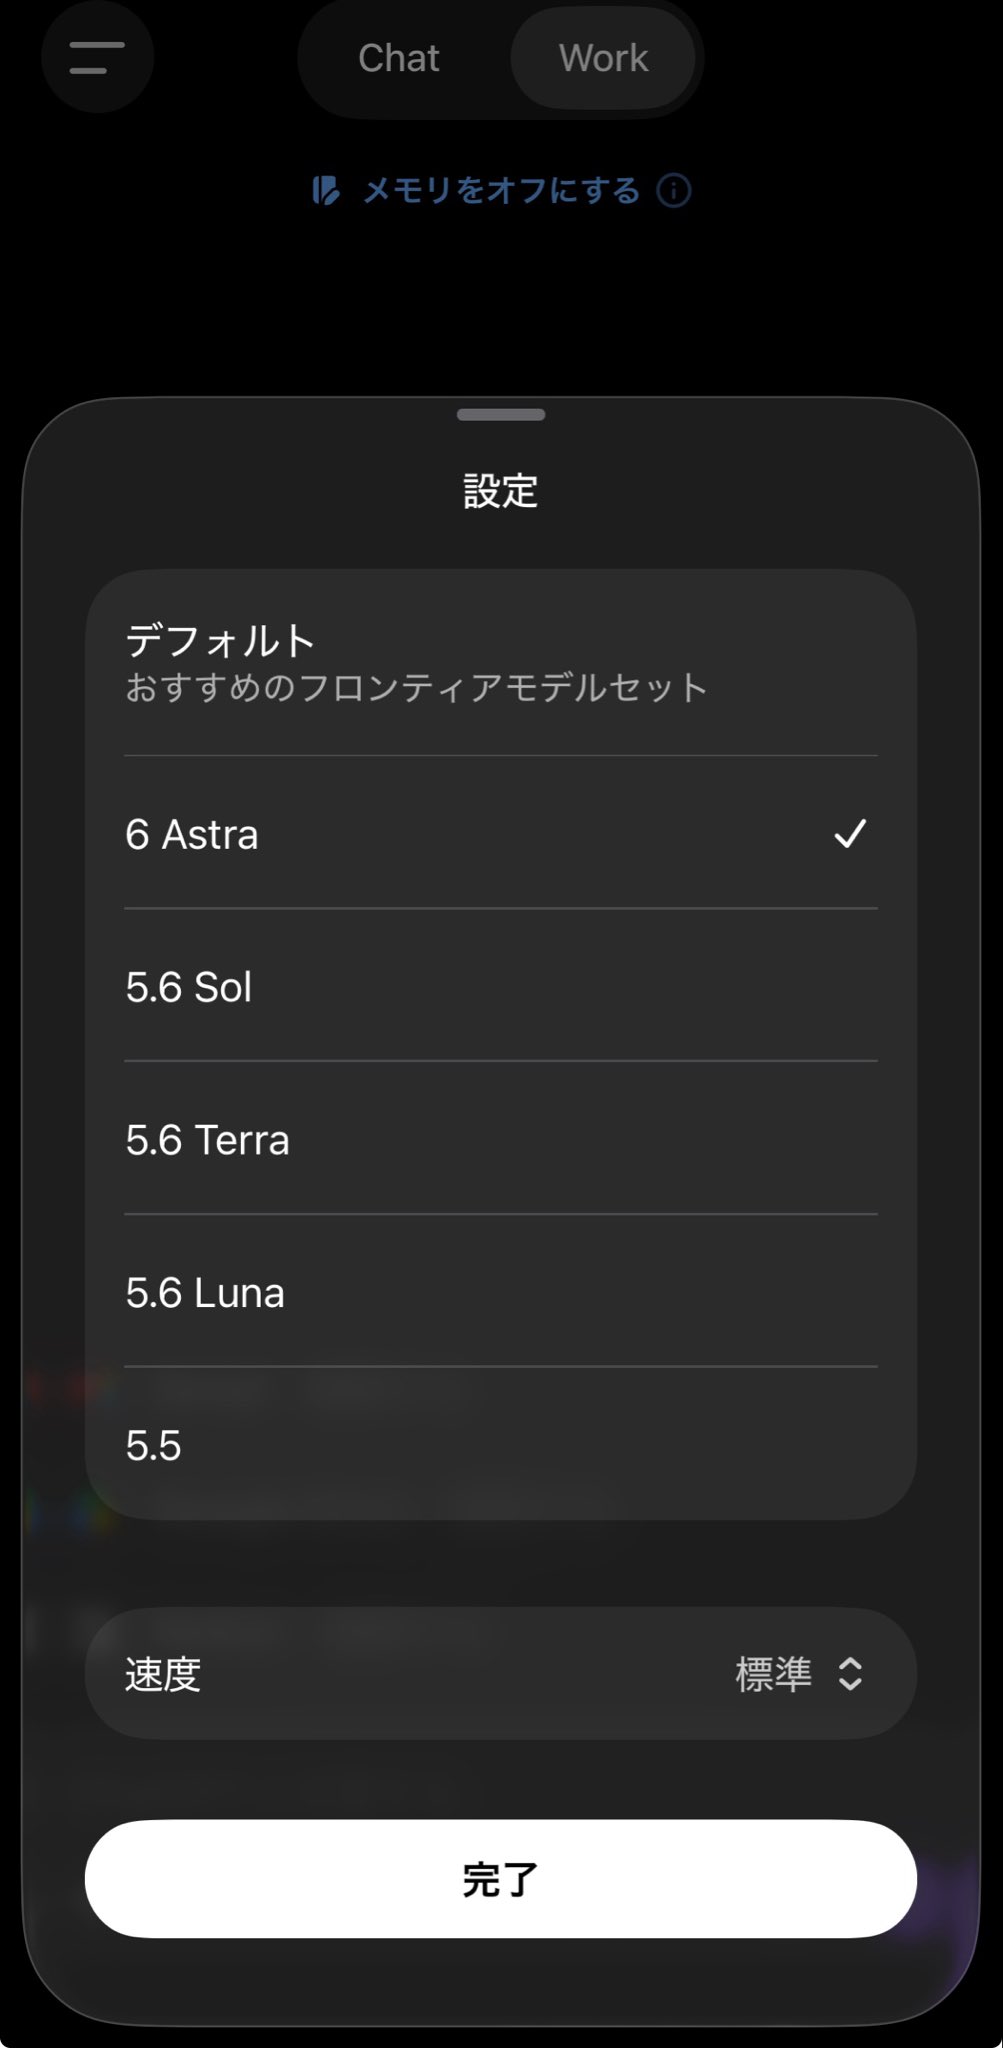Open the info icon next to memory text
1003x2048 pixels.
674,190
